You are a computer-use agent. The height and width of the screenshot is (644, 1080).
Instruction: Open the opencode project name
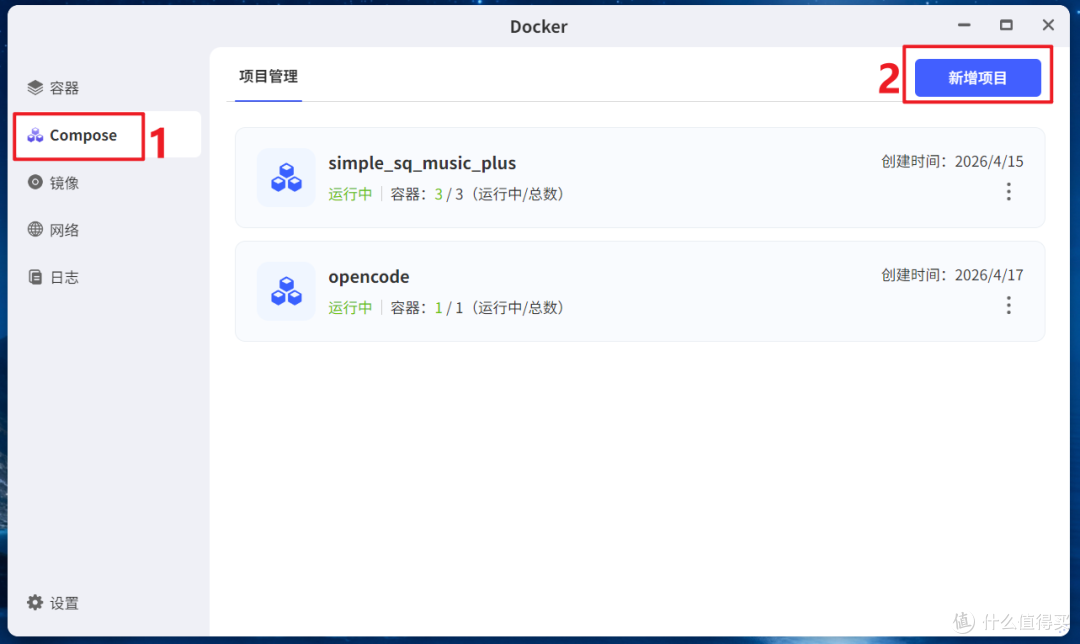click(x=368, y=277)
